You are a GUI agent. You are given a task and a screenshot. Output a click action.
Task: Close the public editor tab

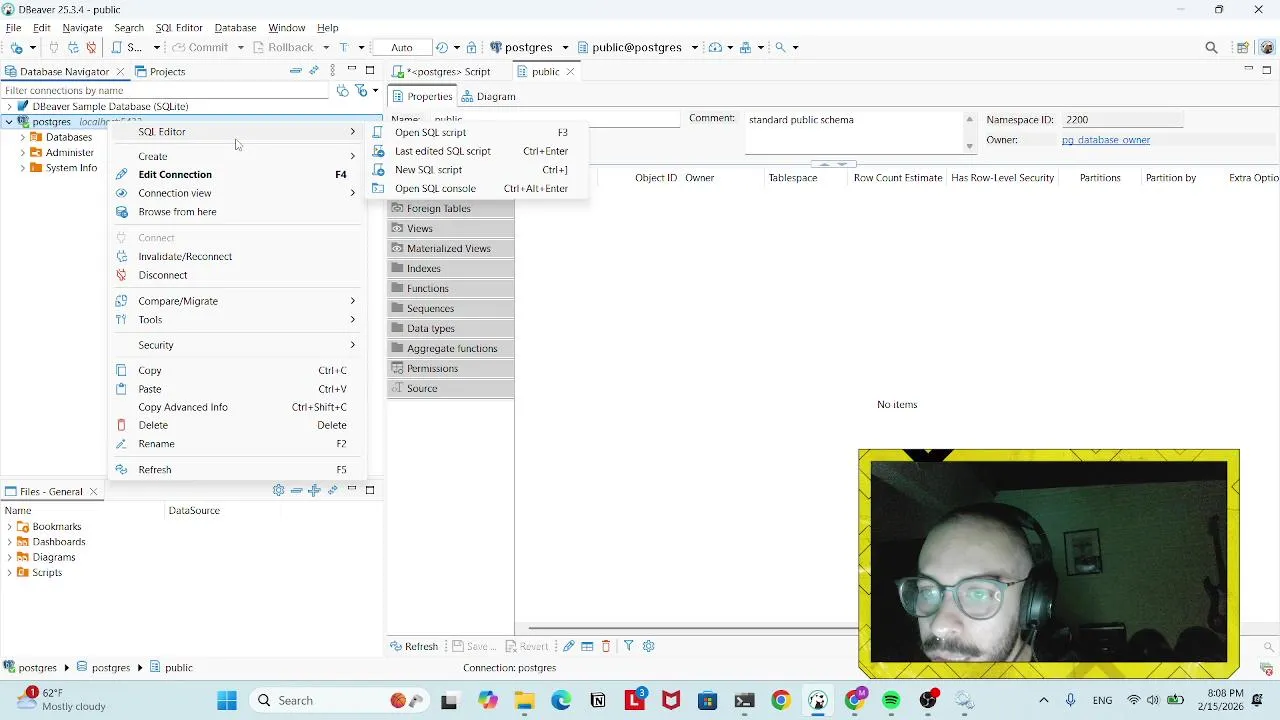tap(571, 72)
